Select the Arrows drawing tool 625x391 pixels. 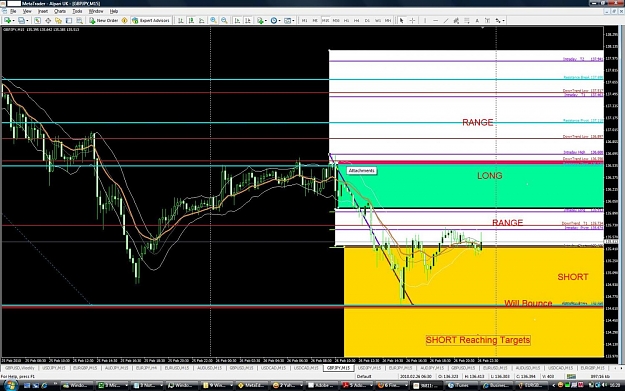coord(498,20)
